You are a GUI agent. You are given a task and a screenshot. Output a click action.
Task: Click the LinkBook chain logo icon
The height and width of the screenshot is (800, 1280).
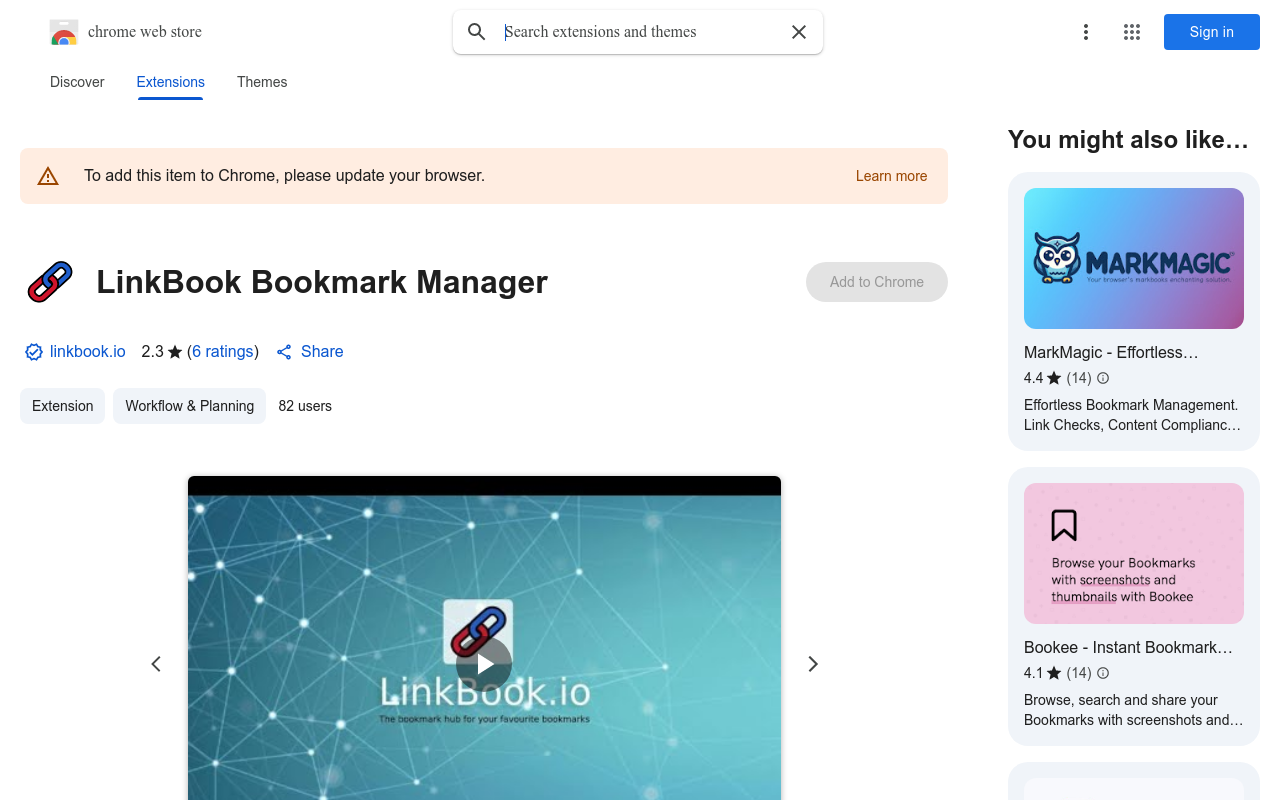(x=50, y=282)
